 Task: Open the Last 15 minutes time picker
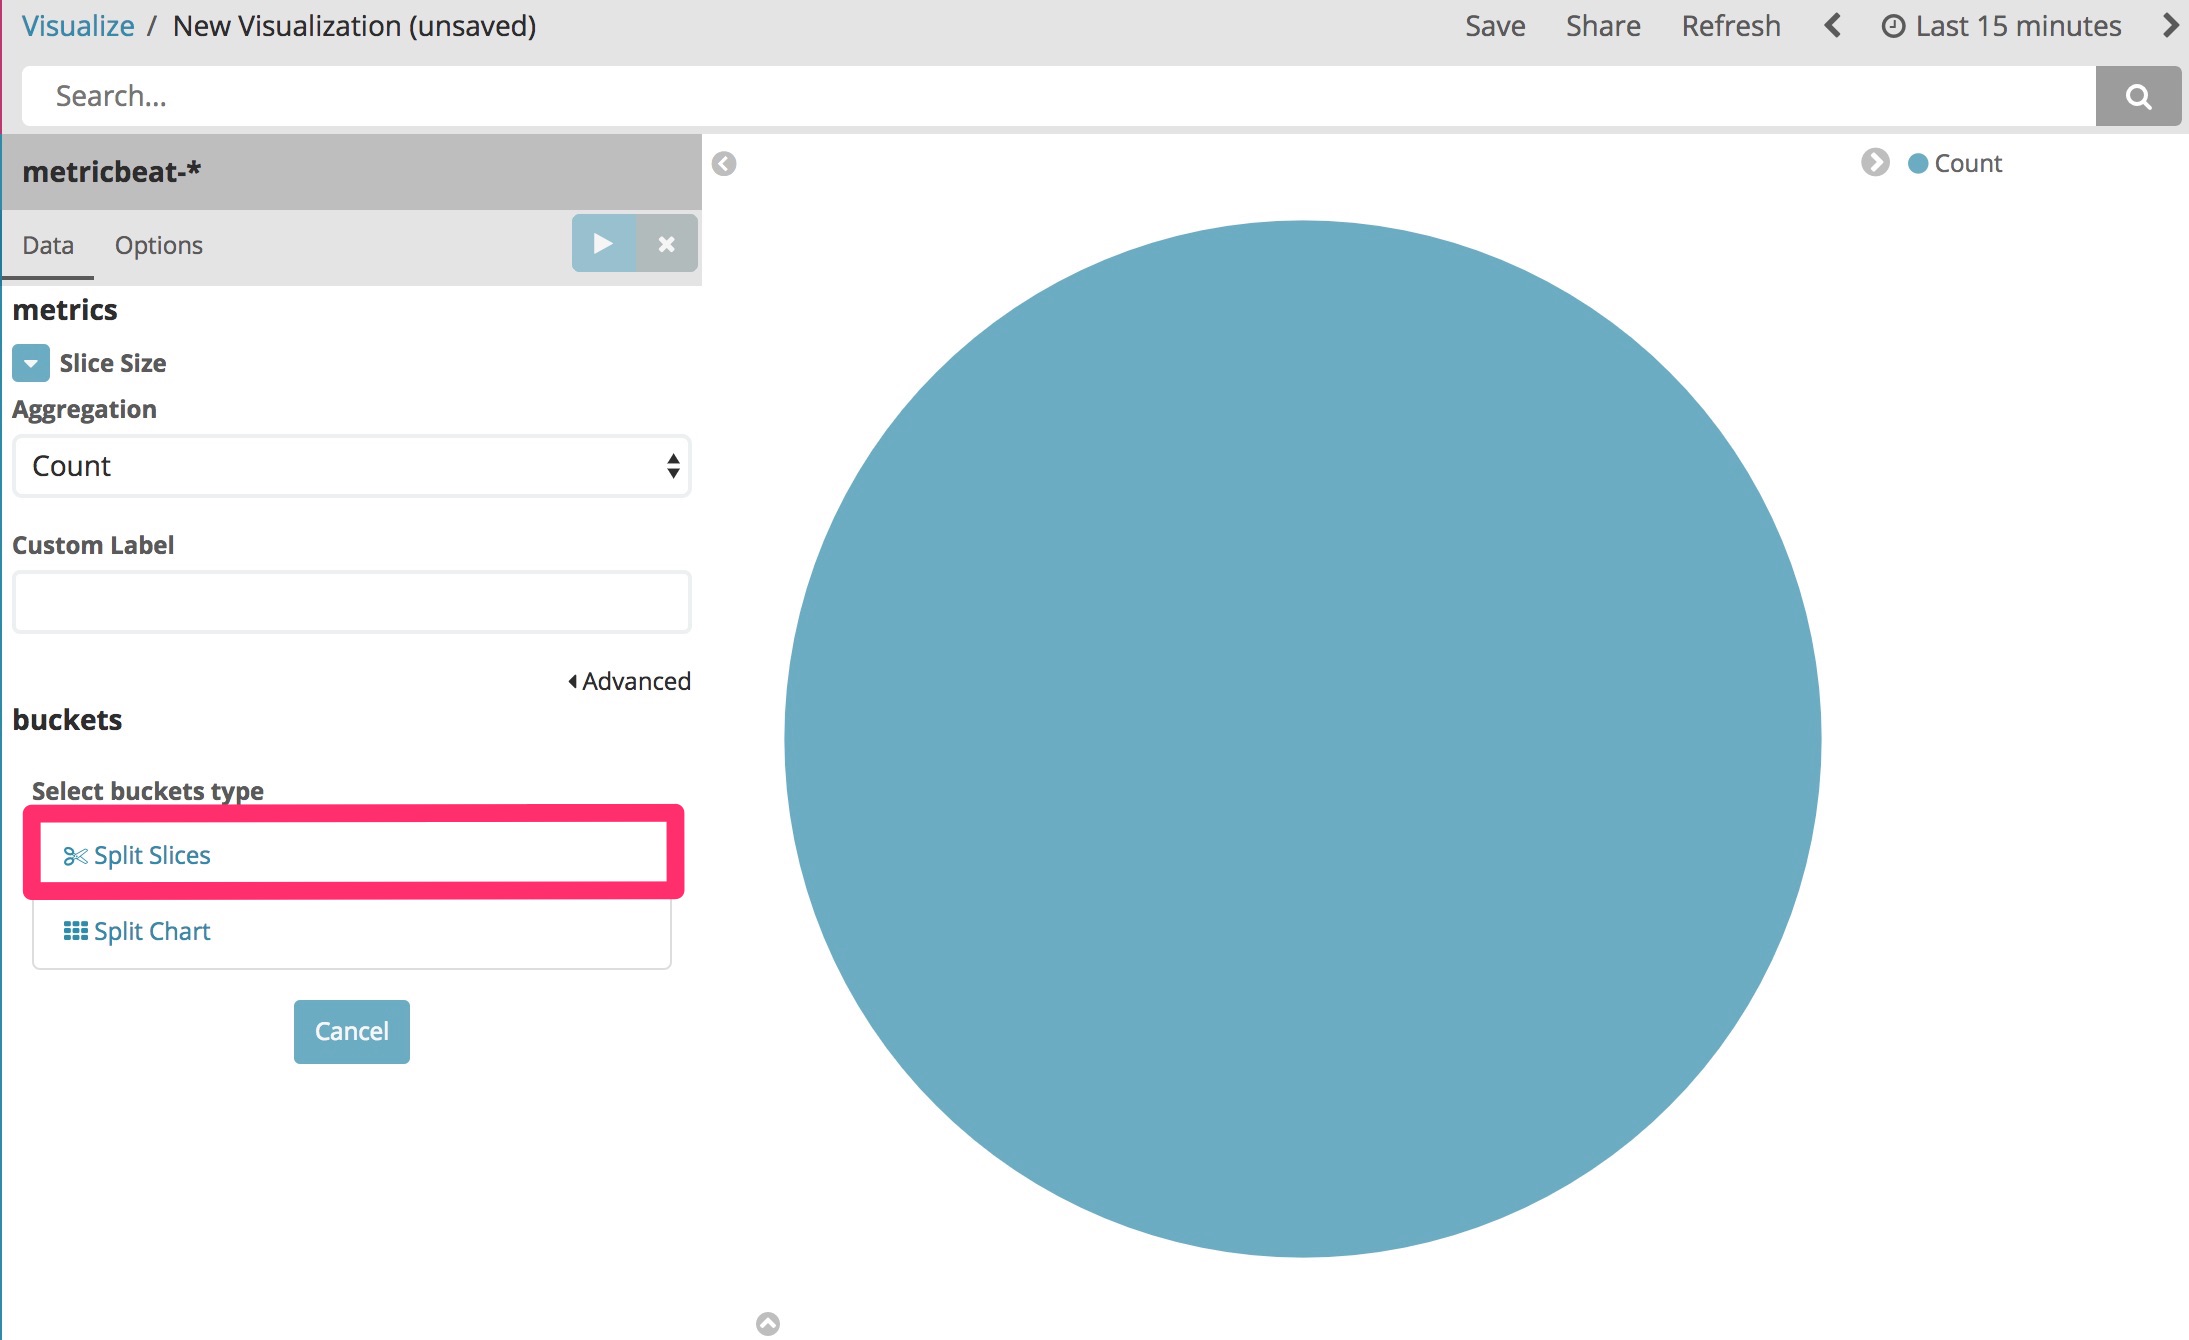point(2001,26)
